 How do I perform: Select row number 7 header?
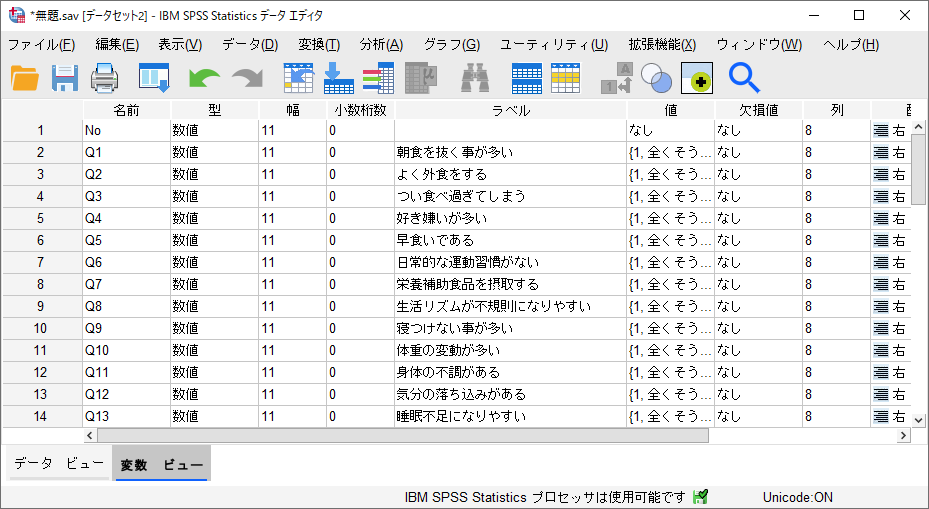(41, 262)
